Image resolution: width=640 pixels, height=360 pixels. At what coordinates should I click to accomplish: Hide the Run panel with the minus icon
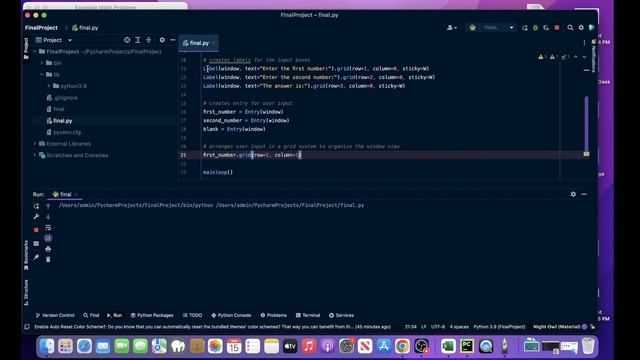coord(584,194)
